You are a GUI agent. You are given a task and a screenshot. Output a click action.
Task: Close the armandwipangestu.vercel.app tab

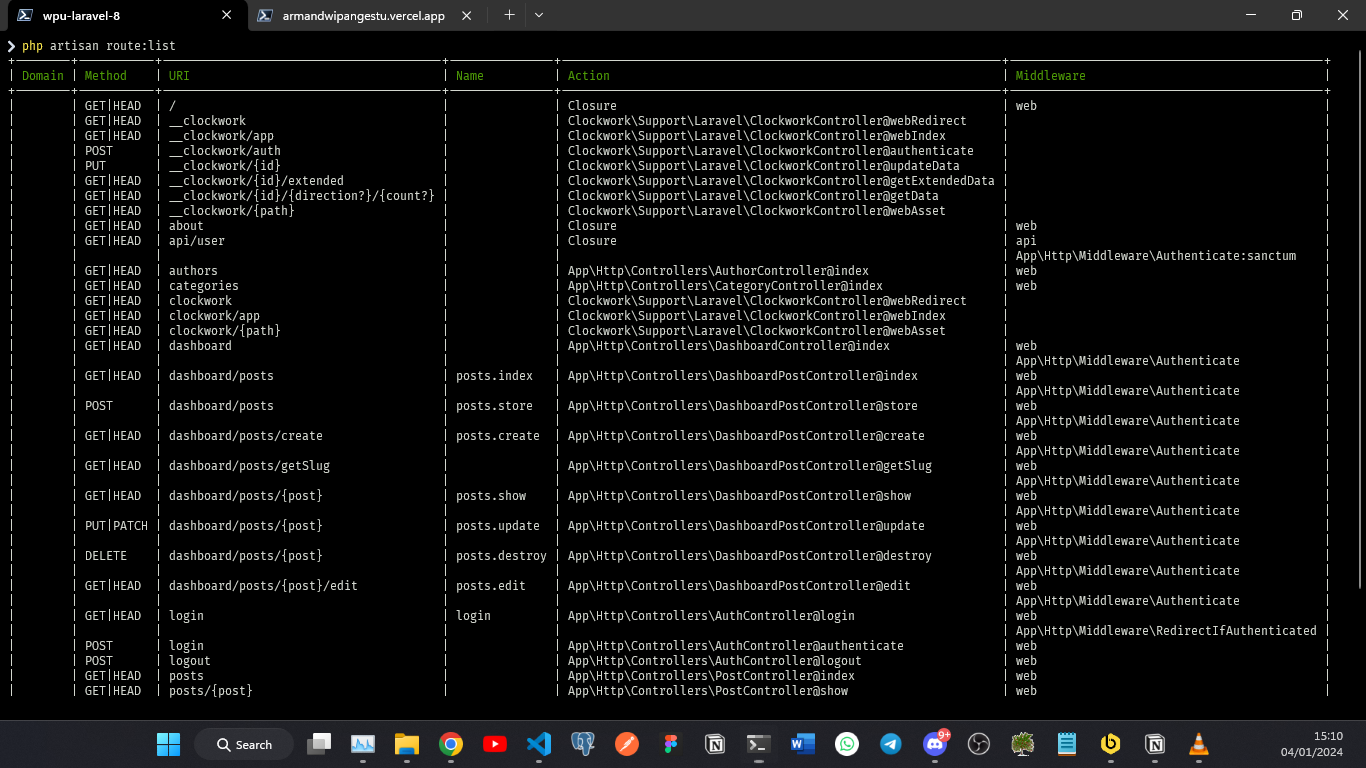(465, 15)
